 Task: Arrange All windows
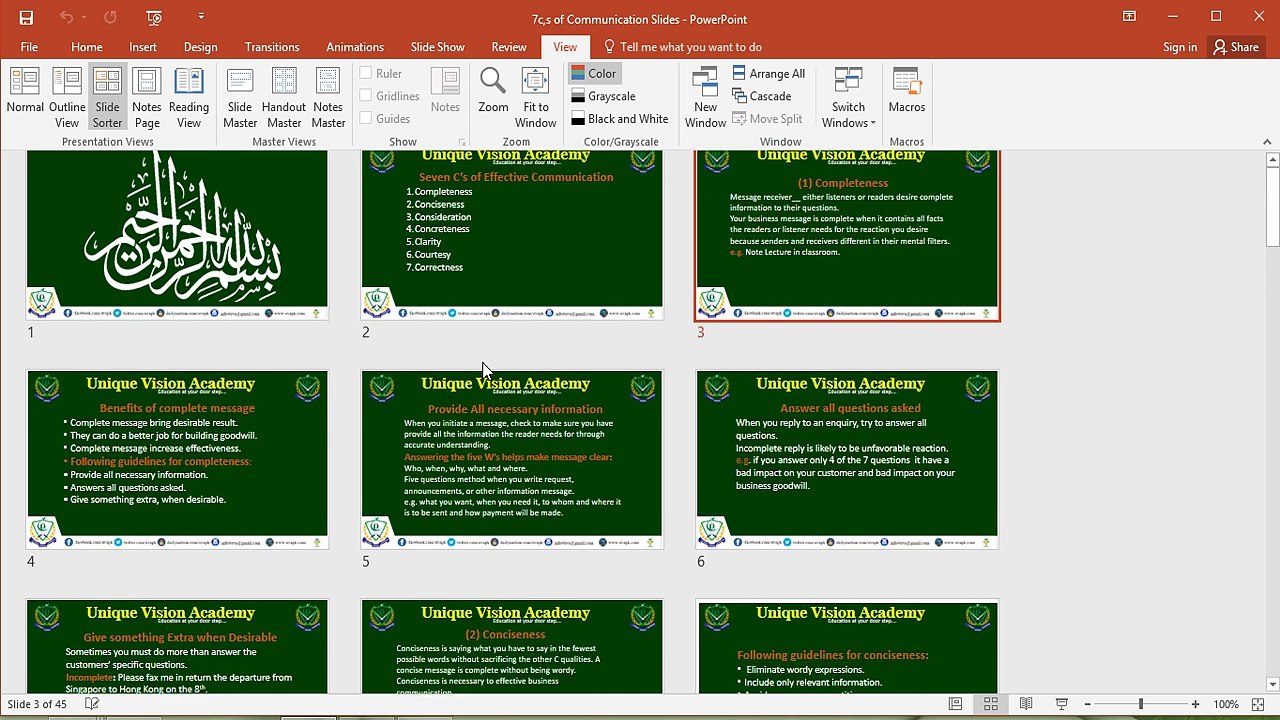tap(768, 73)
